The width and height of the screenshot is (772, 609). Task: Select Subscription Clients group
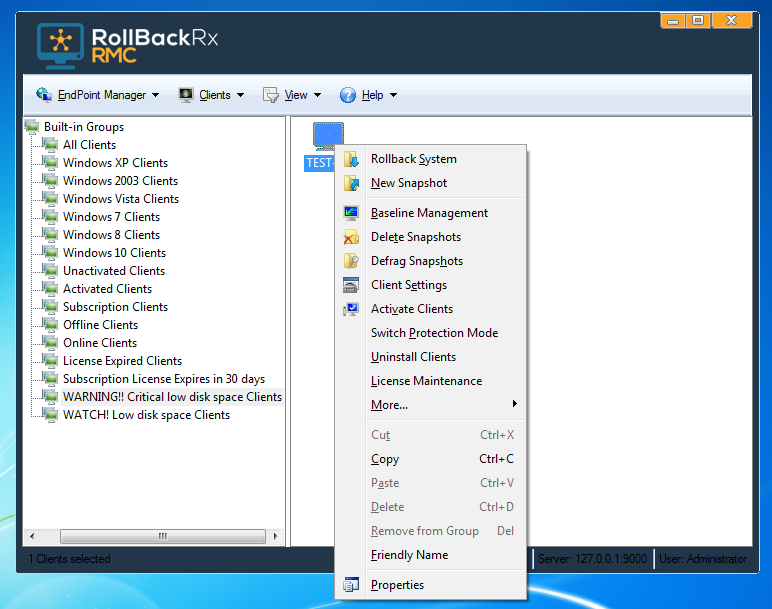pyautogui.click(x=115, y=307)
